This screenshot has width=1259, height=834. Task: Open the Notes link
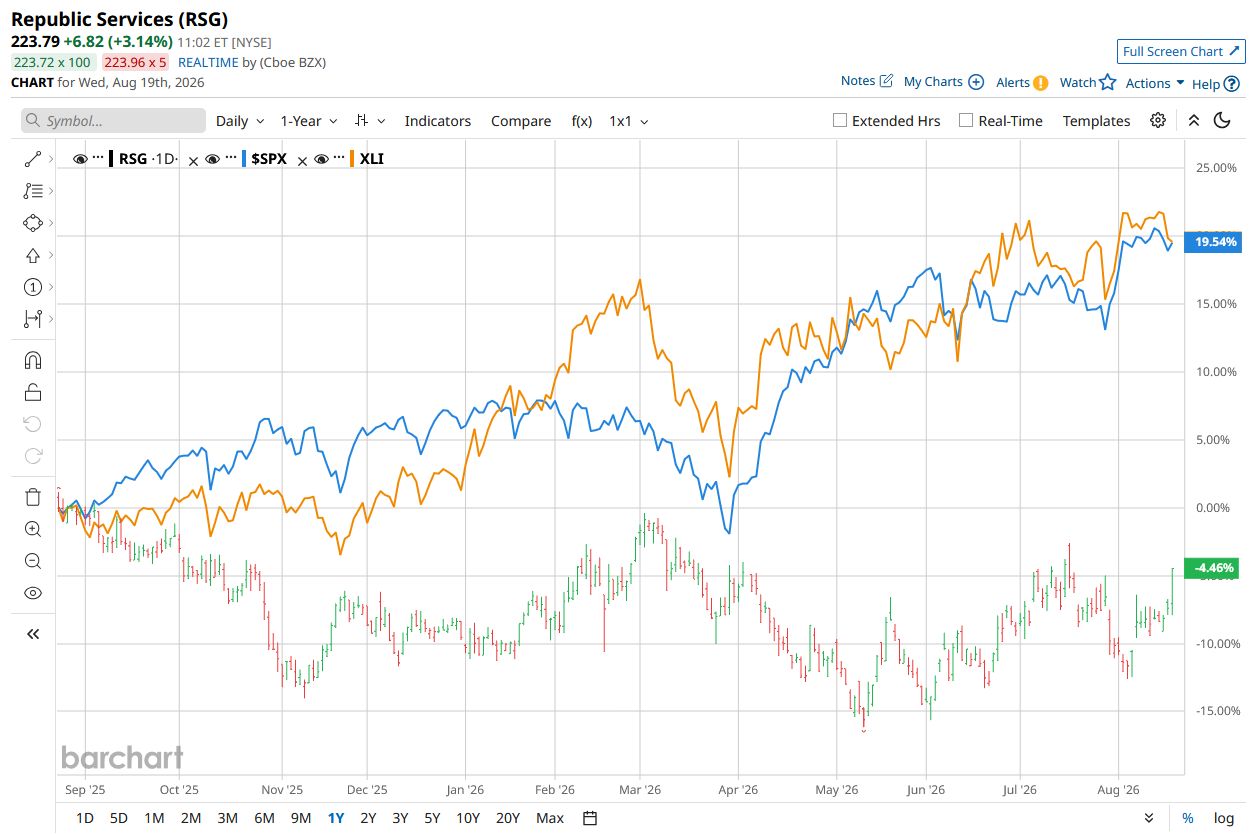[x=866, y=81]
